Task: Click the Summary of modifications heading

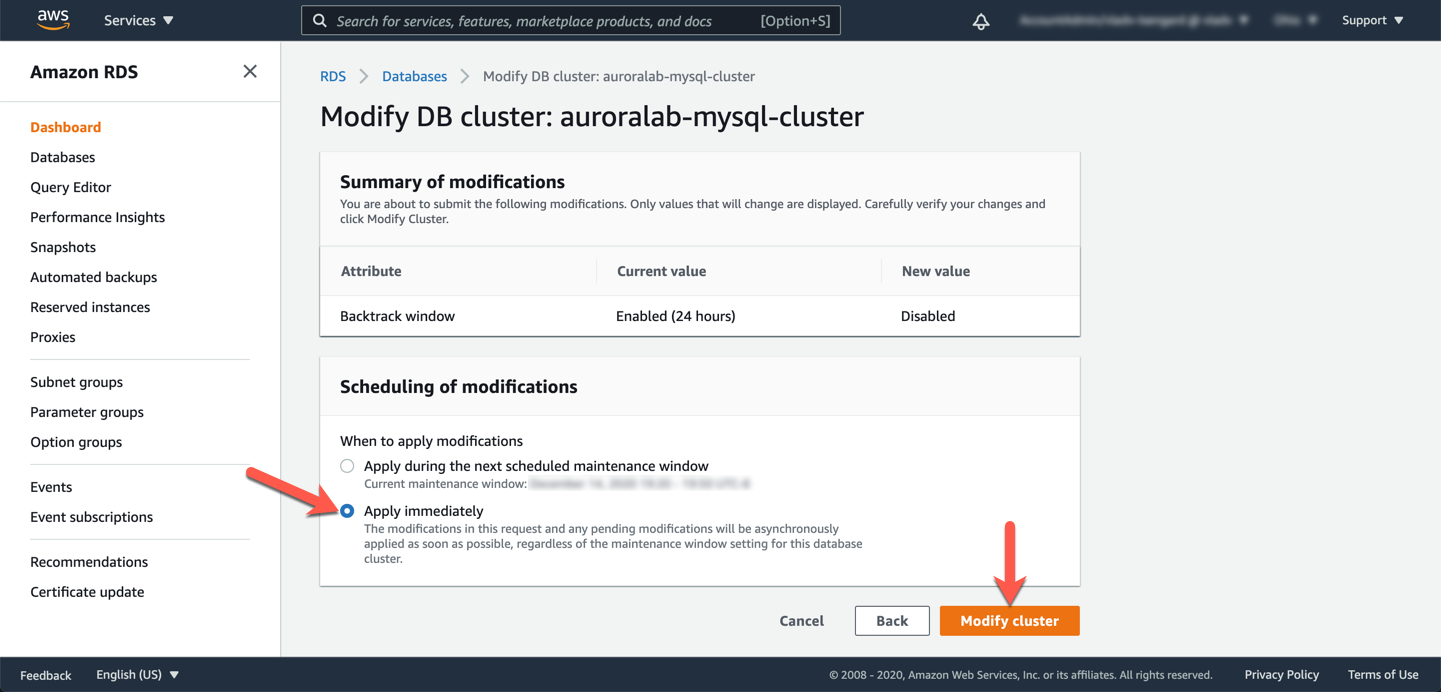Action: tap(453, 182)
